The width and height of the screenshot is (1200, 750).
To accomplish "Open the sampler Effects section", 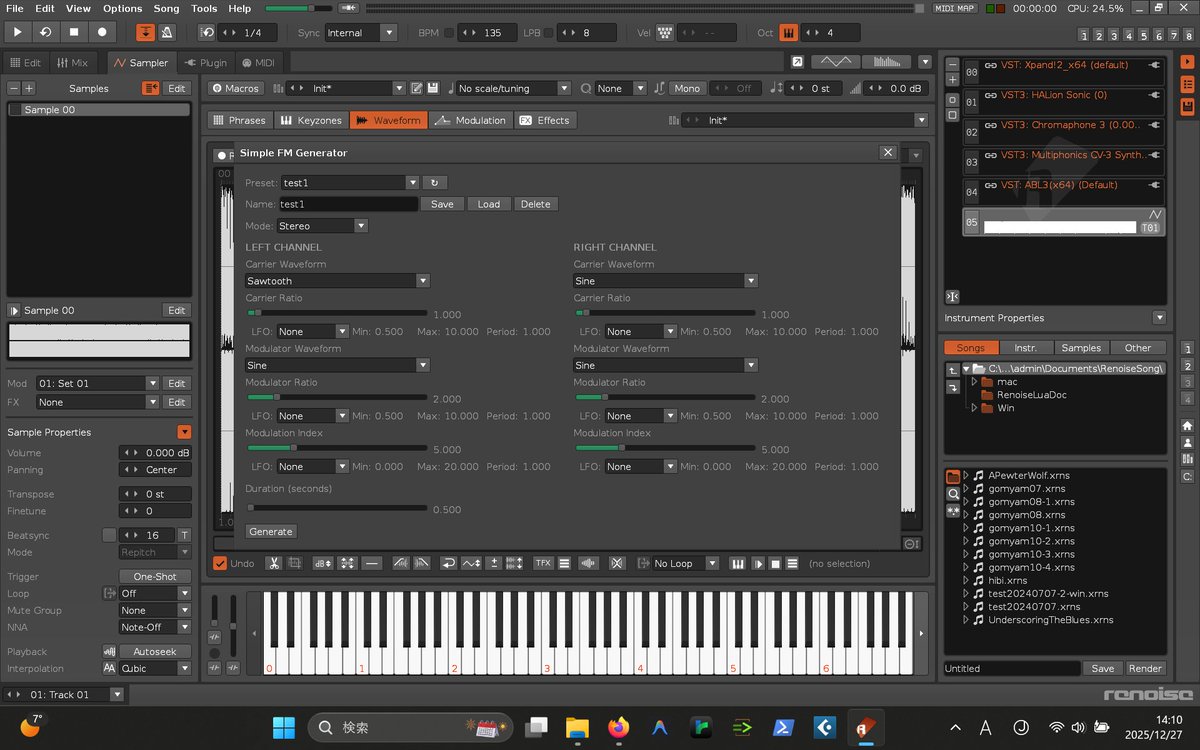I will click(x=545, y=120).
